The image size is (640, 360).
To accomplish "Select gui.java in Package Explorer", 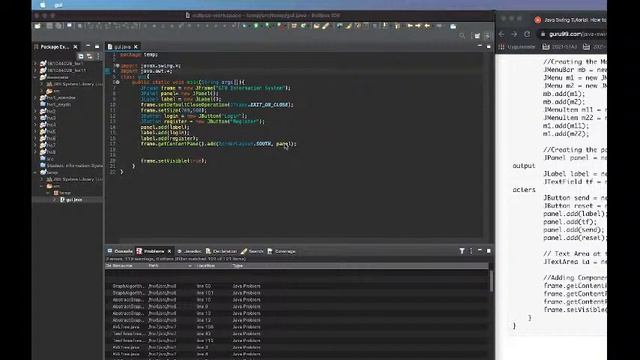I will (70, 200).
